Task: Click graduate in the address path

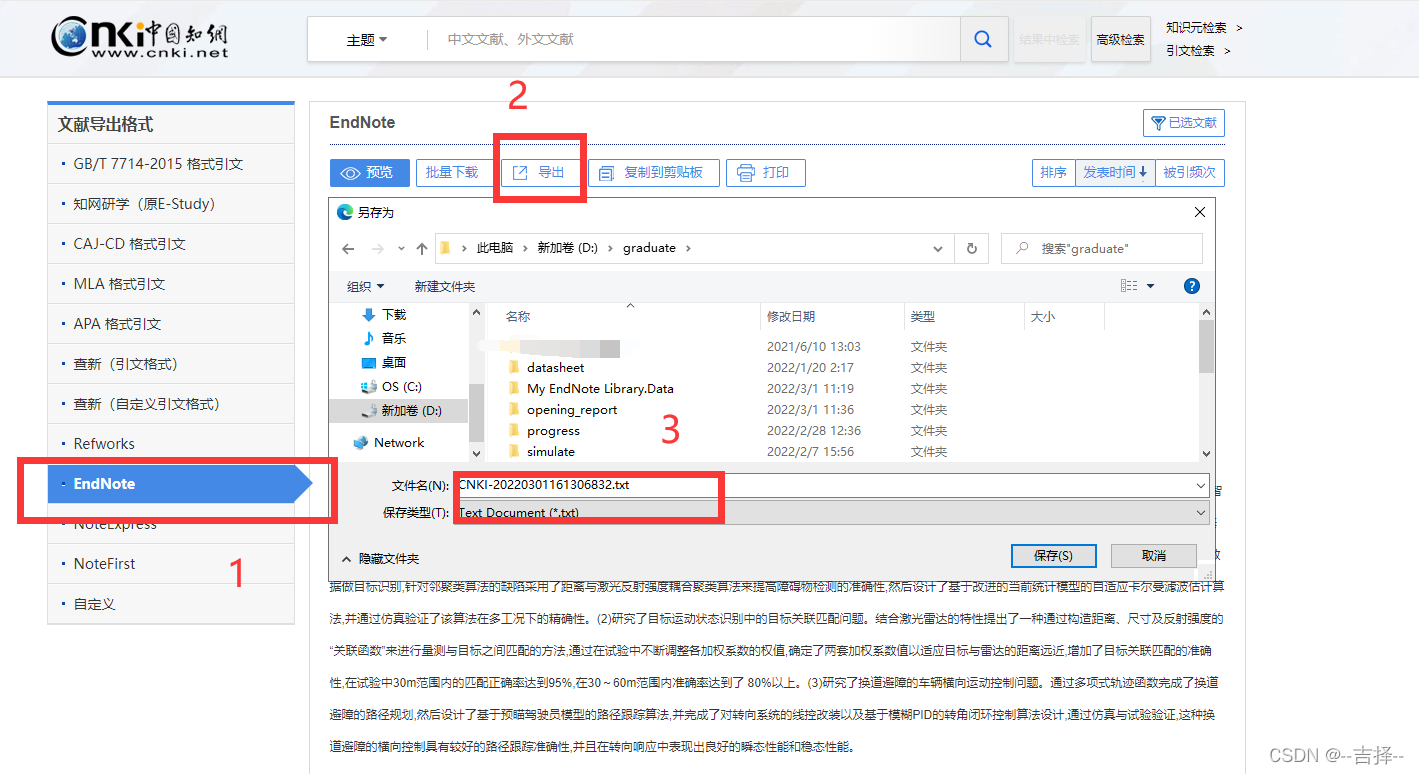Action: click(x=650, y=248)
